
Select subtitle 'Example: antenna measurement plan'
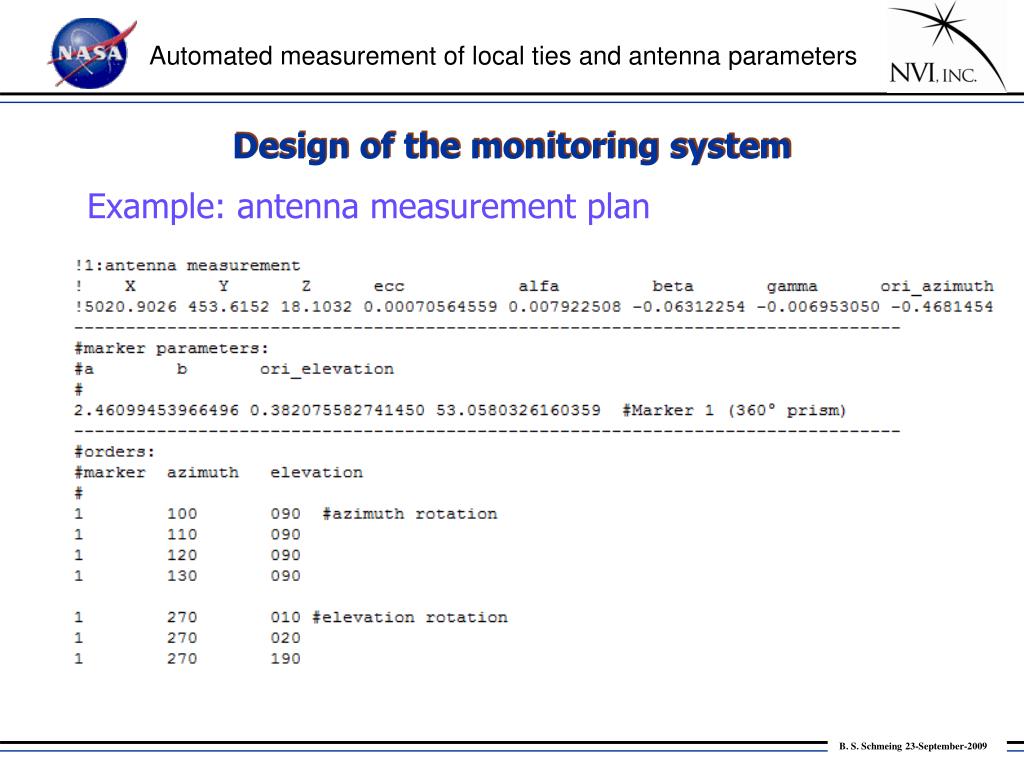(368, 206)
